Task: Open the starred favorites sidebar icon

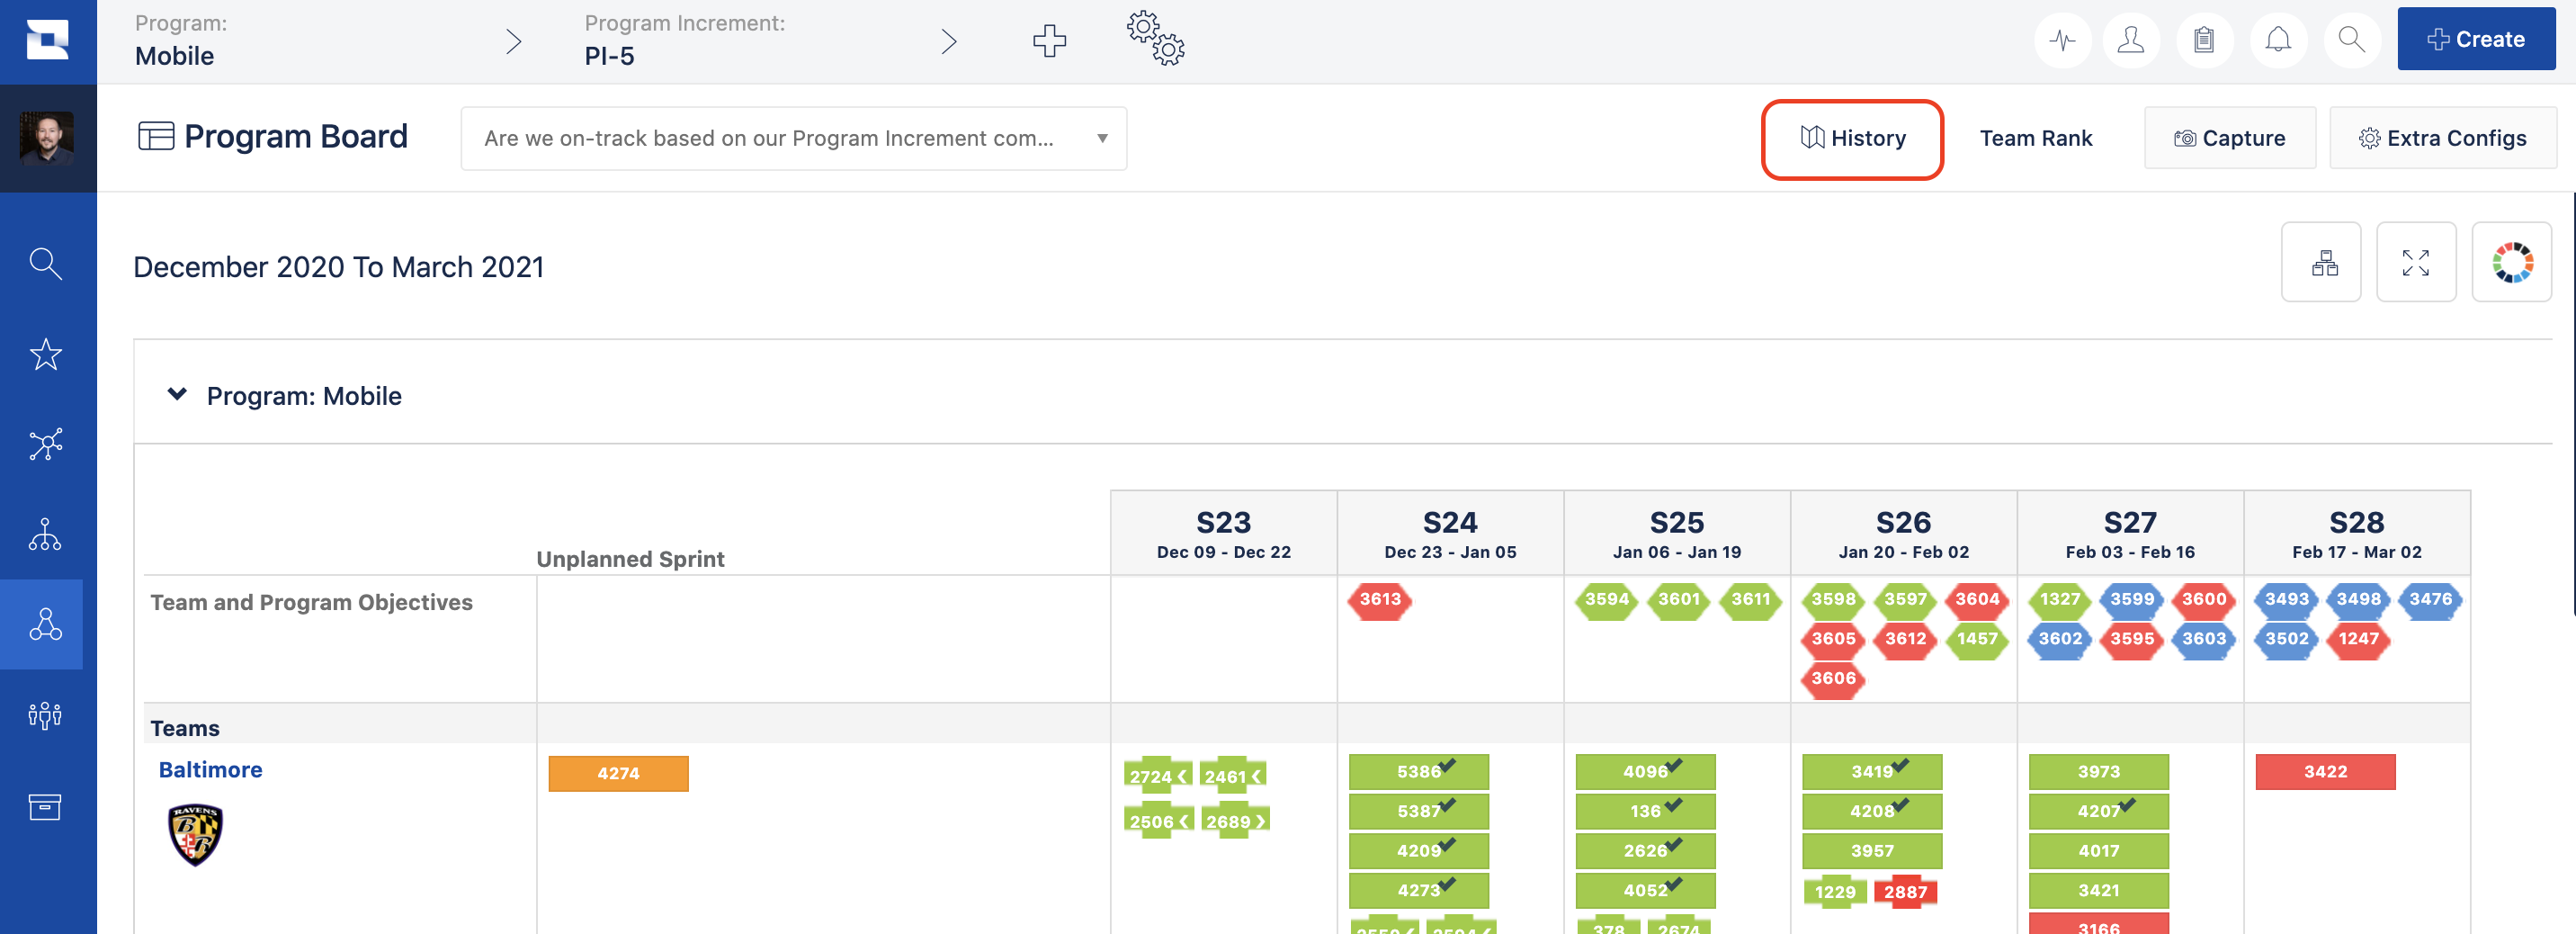Action: click(x=46, y=354)
